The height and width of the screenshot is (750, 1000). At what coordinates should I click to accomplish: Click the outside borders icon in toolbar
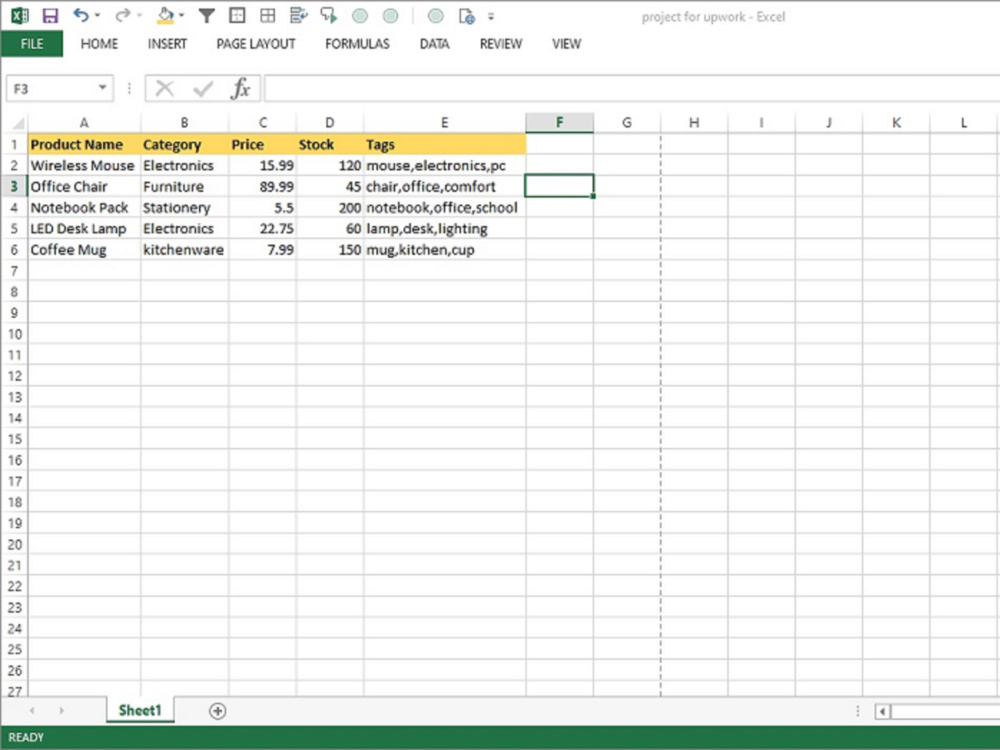(237, 16)
